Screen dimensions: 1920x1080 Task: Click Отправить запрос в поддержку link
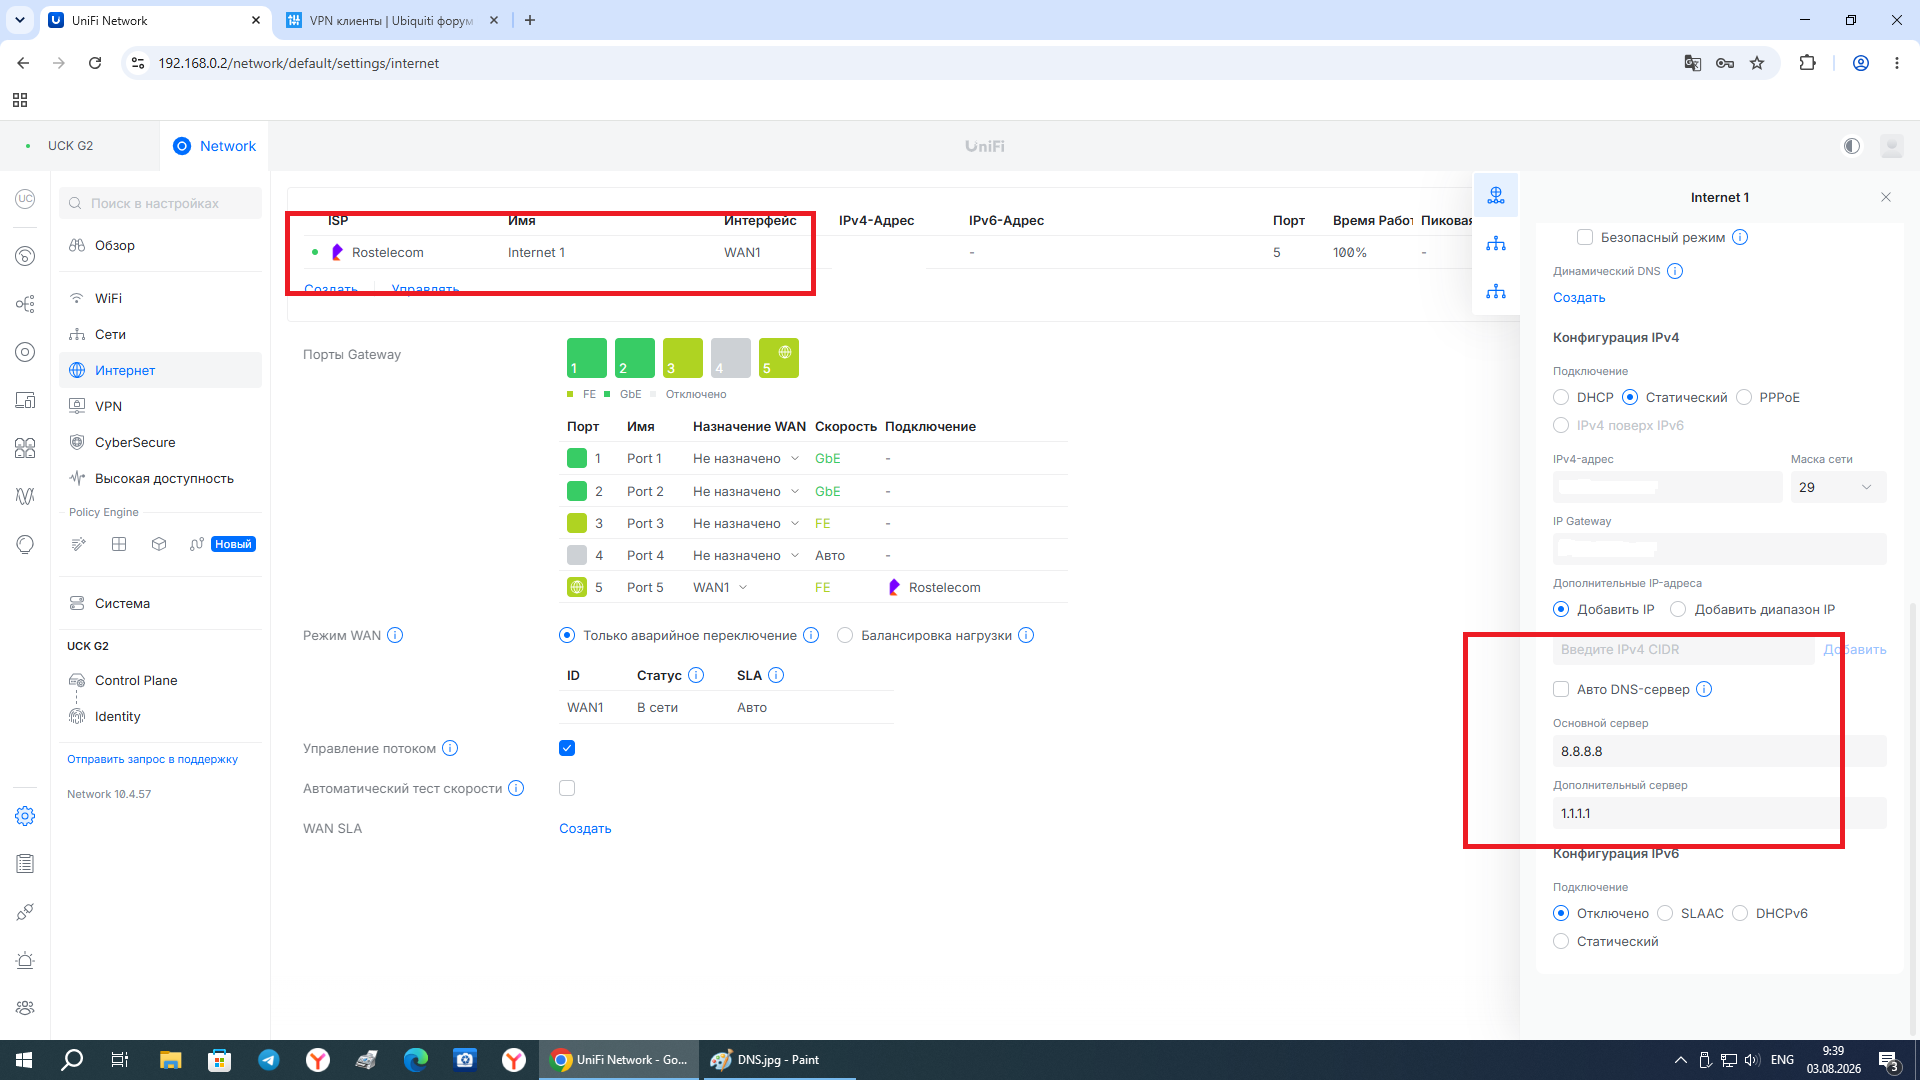click(152, 759)
